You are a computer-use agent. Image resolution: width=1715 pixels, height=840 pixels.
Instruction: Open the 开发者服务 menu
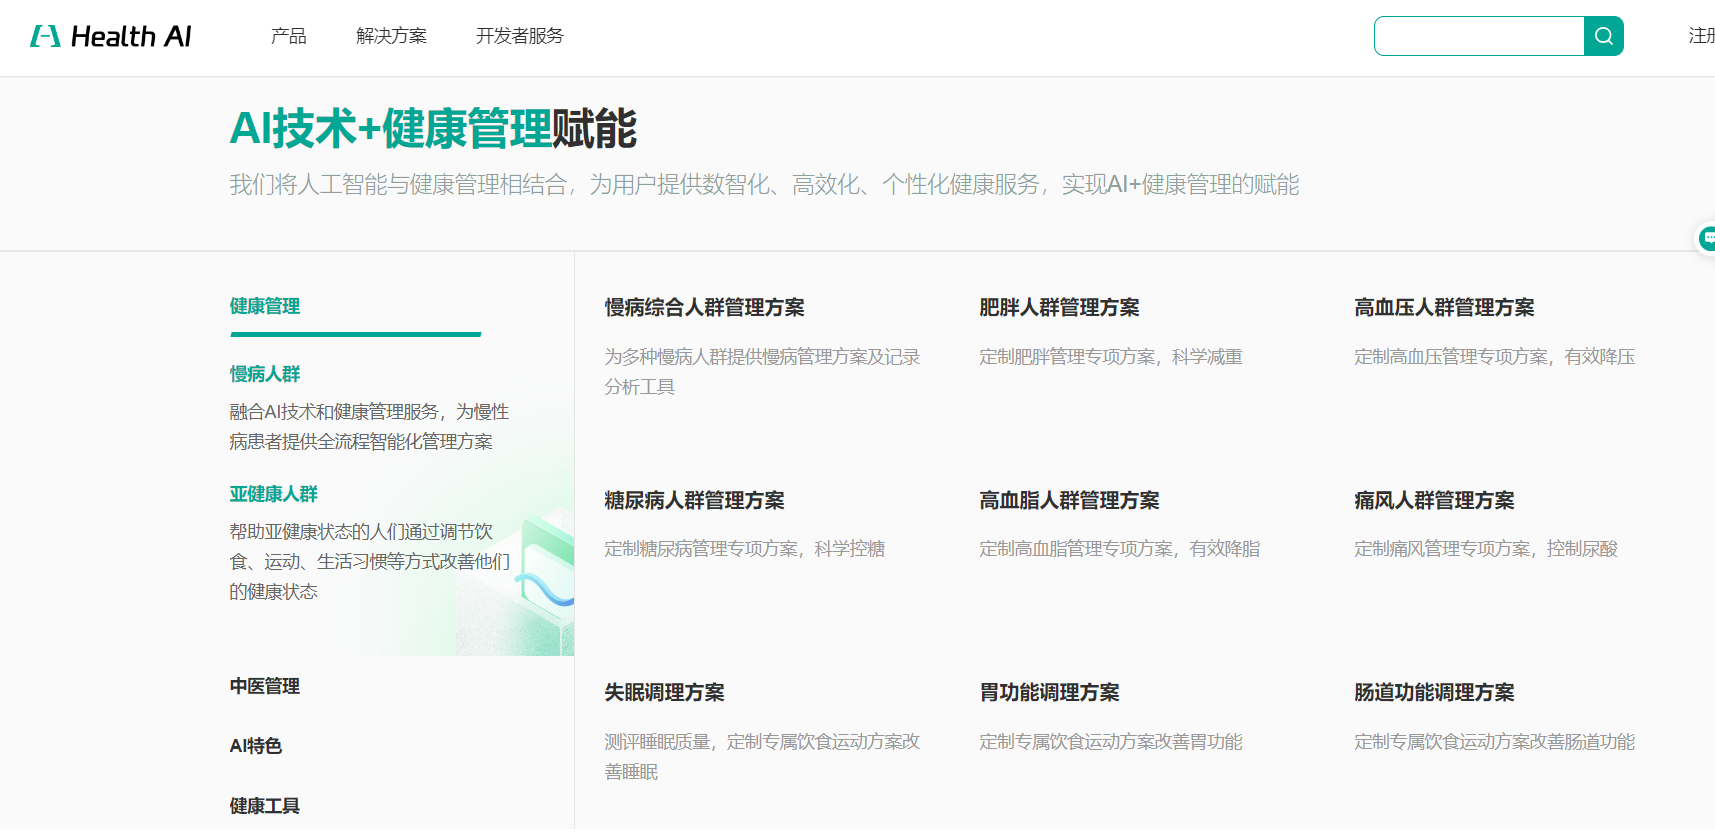coord(520,36)
